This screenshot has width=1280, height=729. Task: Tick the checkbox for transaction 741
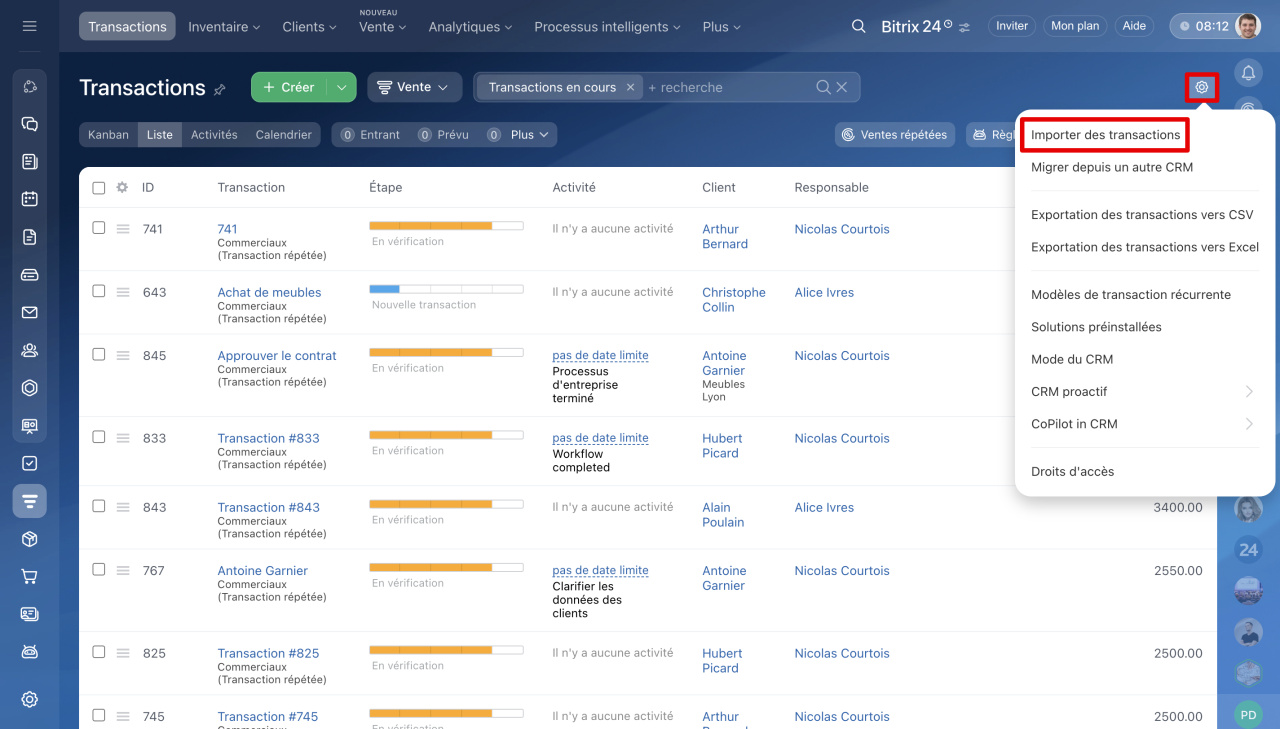pyautogui.click(x=99, y=228)
